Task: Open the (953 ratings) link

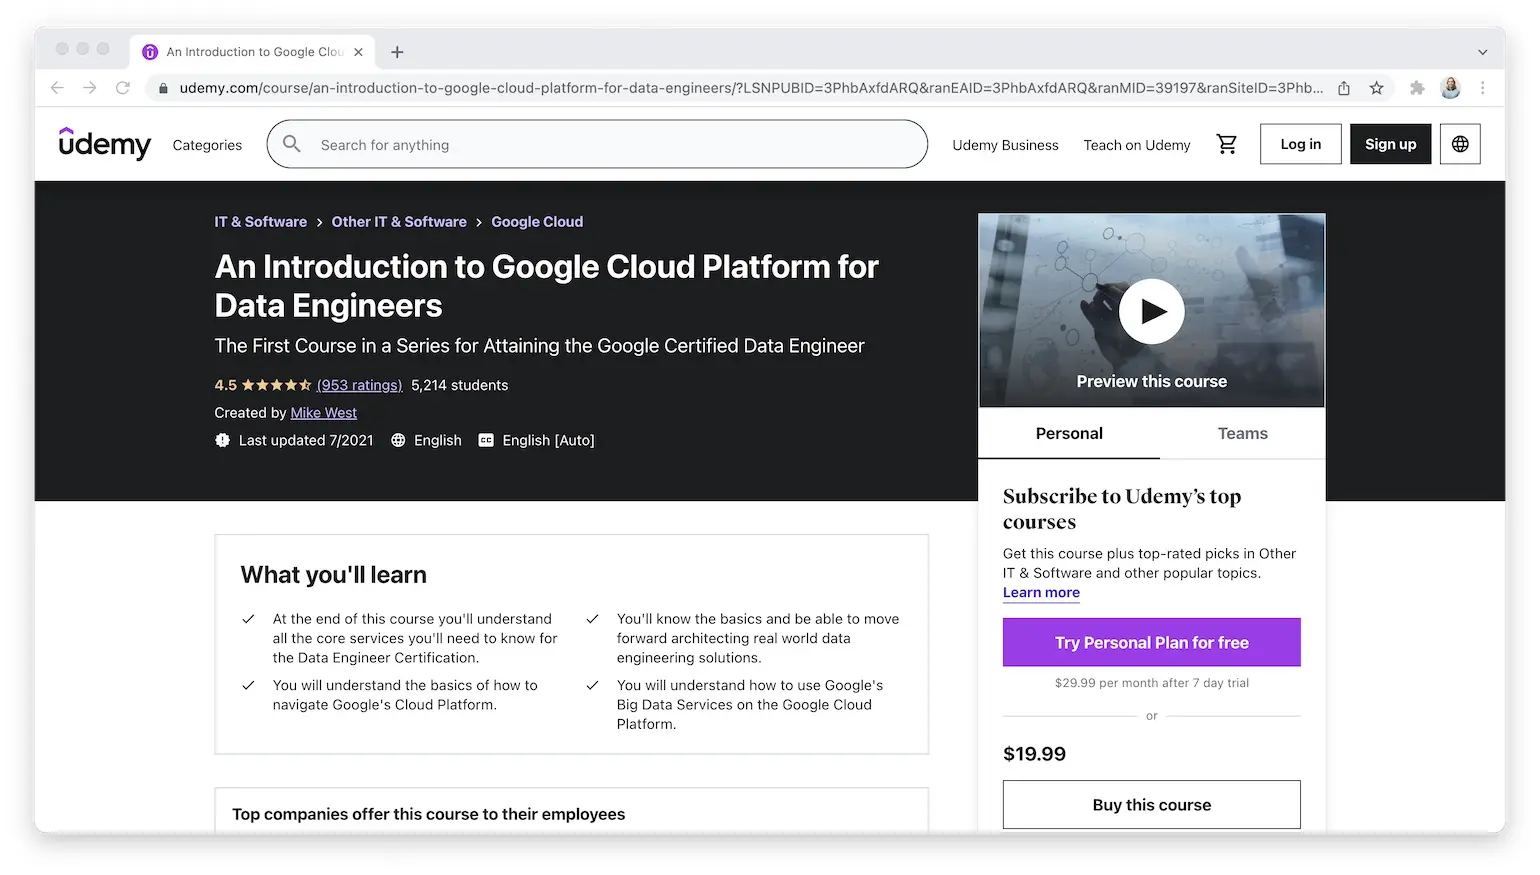Action: tap(359, 385)
